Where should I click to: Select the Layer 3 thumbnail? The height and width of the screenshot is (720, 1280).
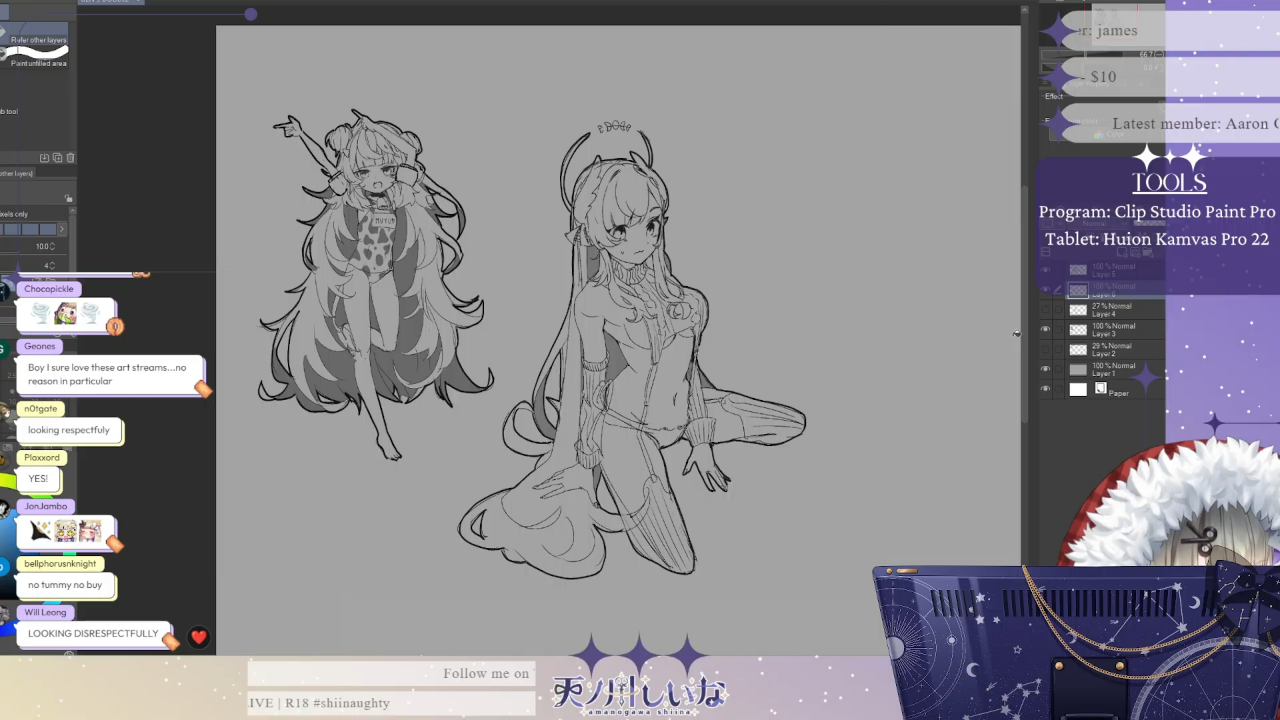(x=1078, y=330)
